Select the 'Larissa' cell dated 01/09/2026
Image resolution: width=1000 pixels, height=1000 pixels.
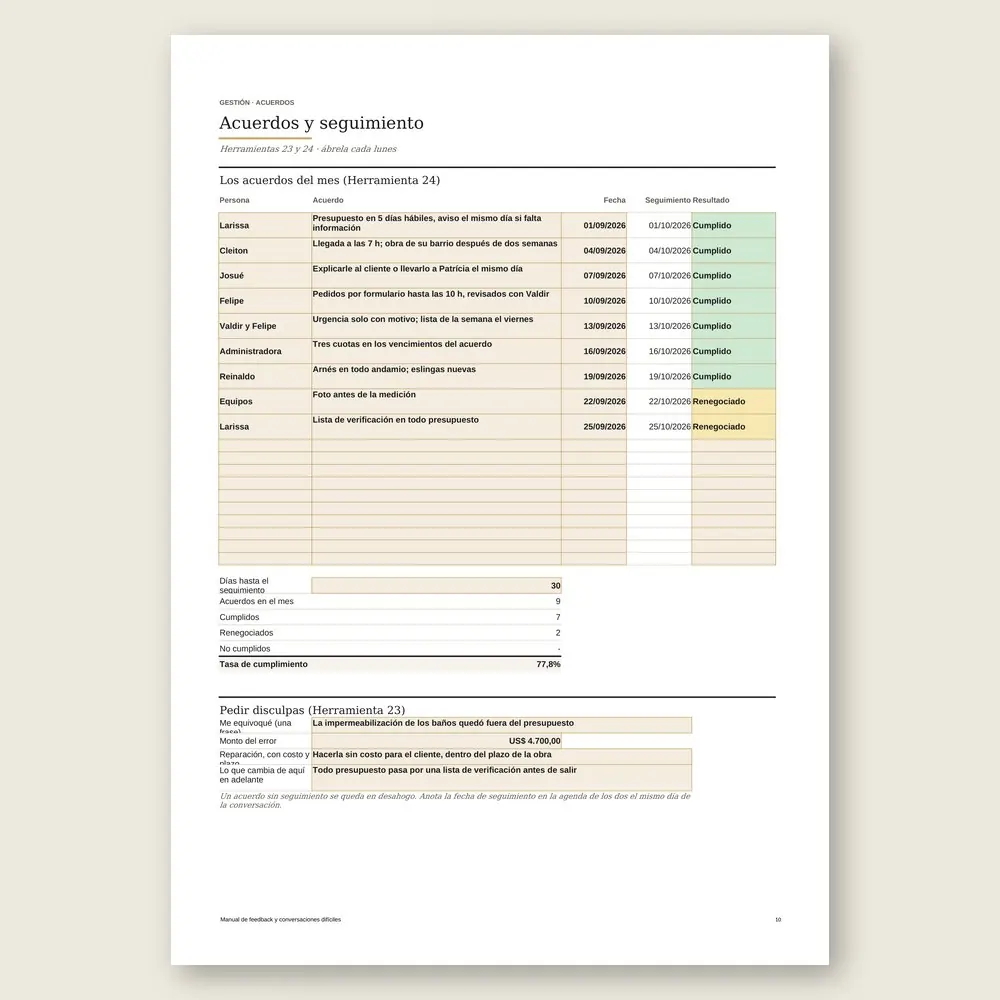coord(265,225)
